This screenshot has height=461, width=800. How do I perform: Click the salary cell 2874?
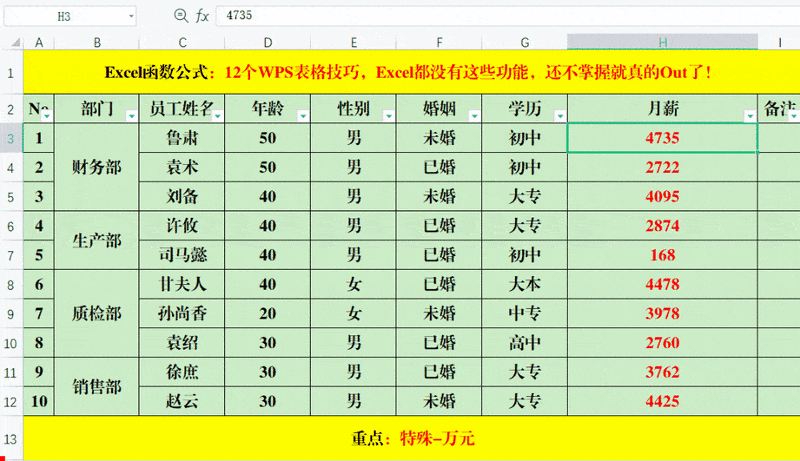662,225
